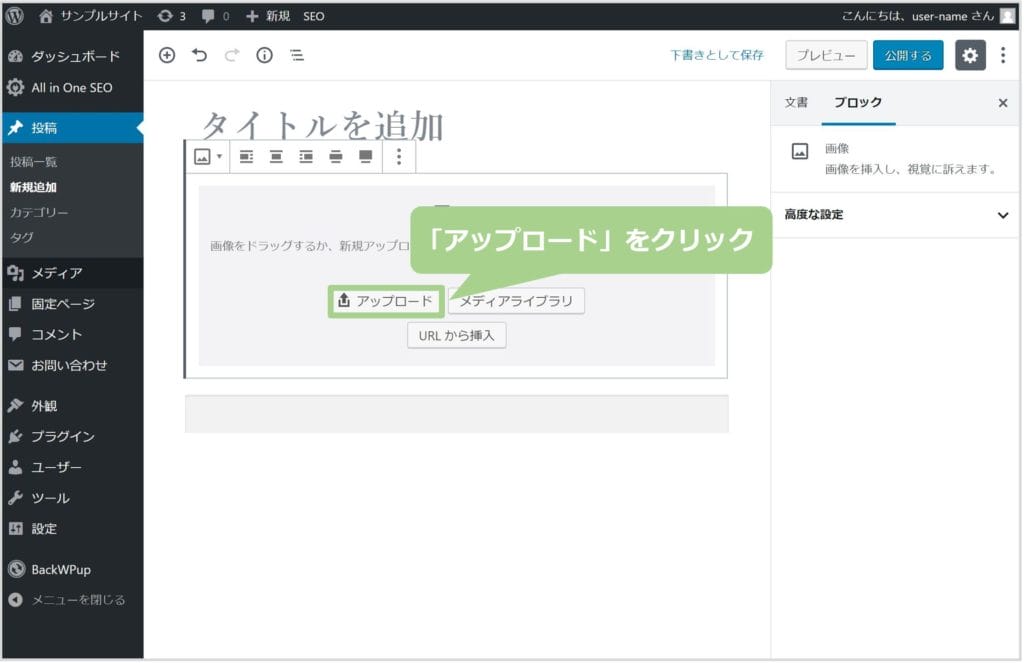The image size is (1024, 663).
Task: Click the アップロード button
Action: pyautogui.click(x=386, y=300)
